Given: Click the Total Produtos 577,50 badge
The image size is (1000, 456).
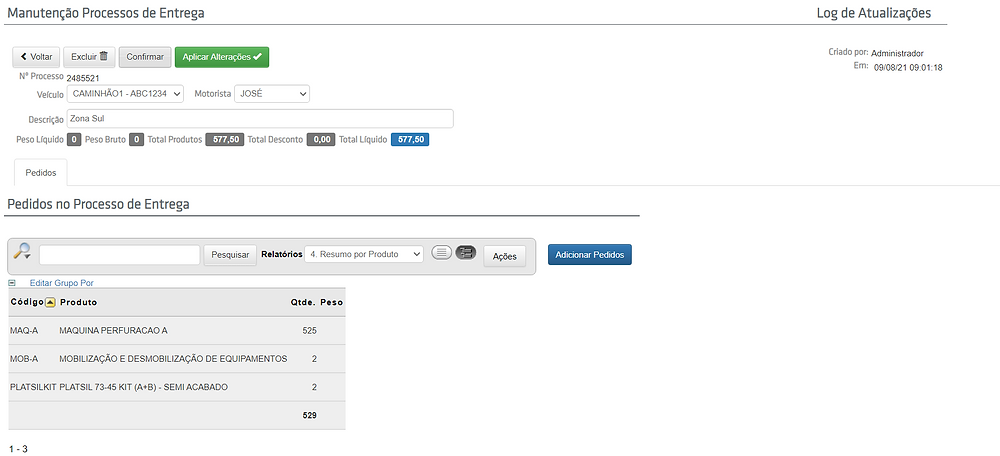Looking at the screenshot, I should click(224, 140).
